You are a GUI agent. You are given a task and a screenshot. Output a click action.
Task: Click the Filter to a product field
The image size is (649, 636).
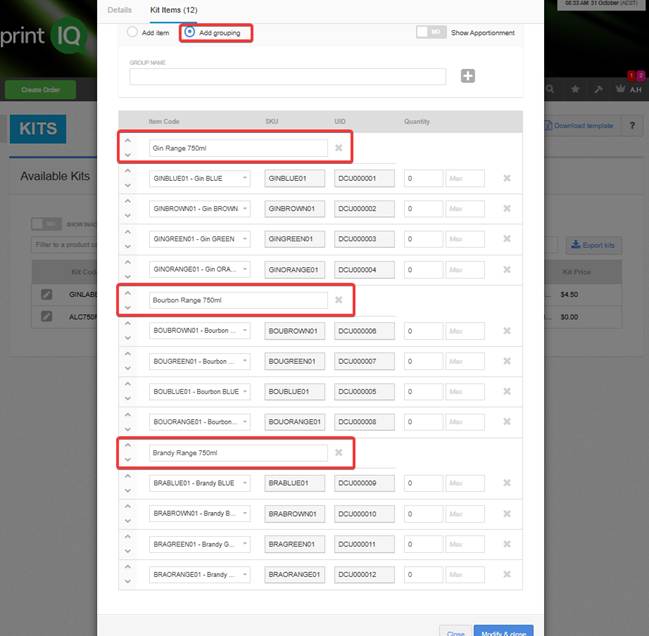64,245
